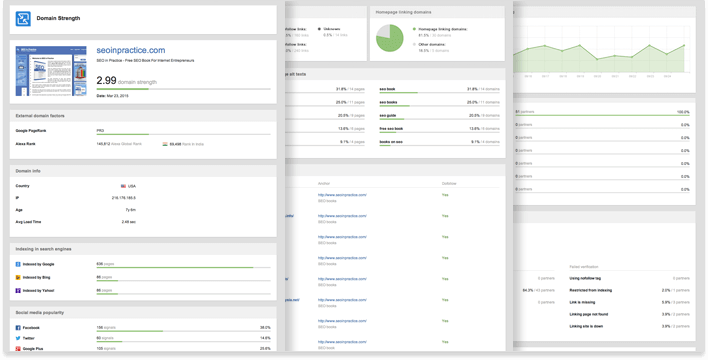Screen dimensions: 708x360
Task: Click the 'Using nofollow tag' row
Action: (629, 279)
